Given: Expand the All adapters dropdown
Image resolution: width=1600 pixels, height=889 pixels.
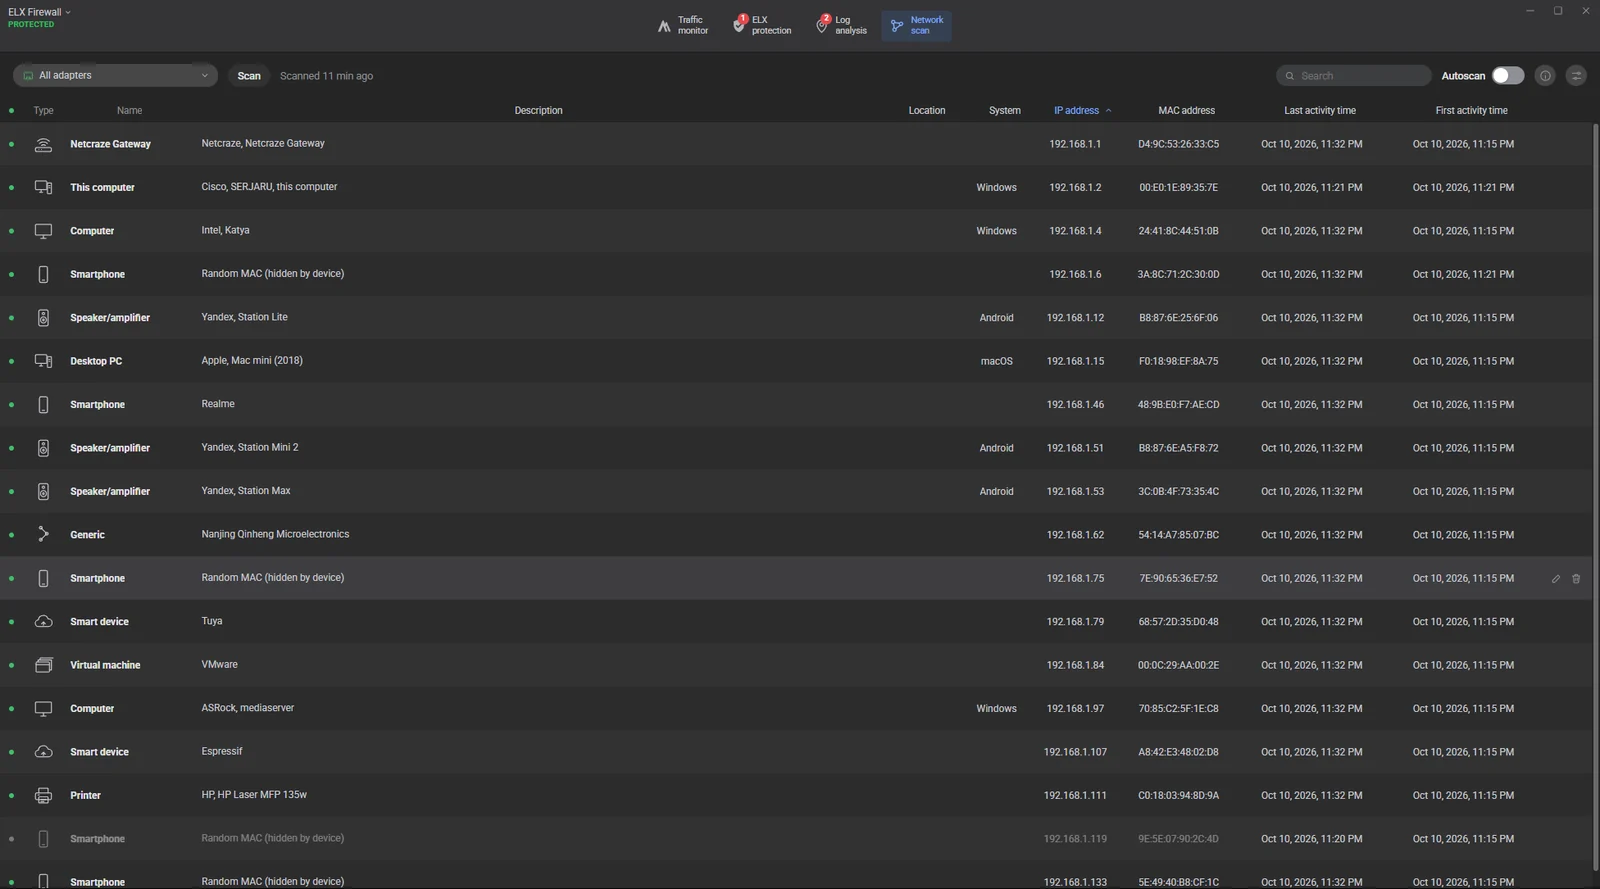Looking at the screenshot, I should (x=115, y=76).
